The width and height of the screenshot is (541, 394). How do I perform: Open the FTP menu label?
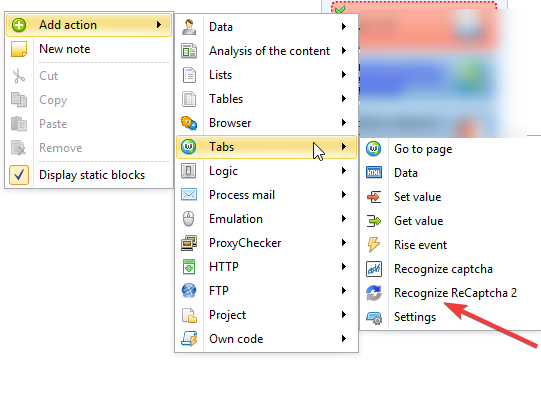219,290
